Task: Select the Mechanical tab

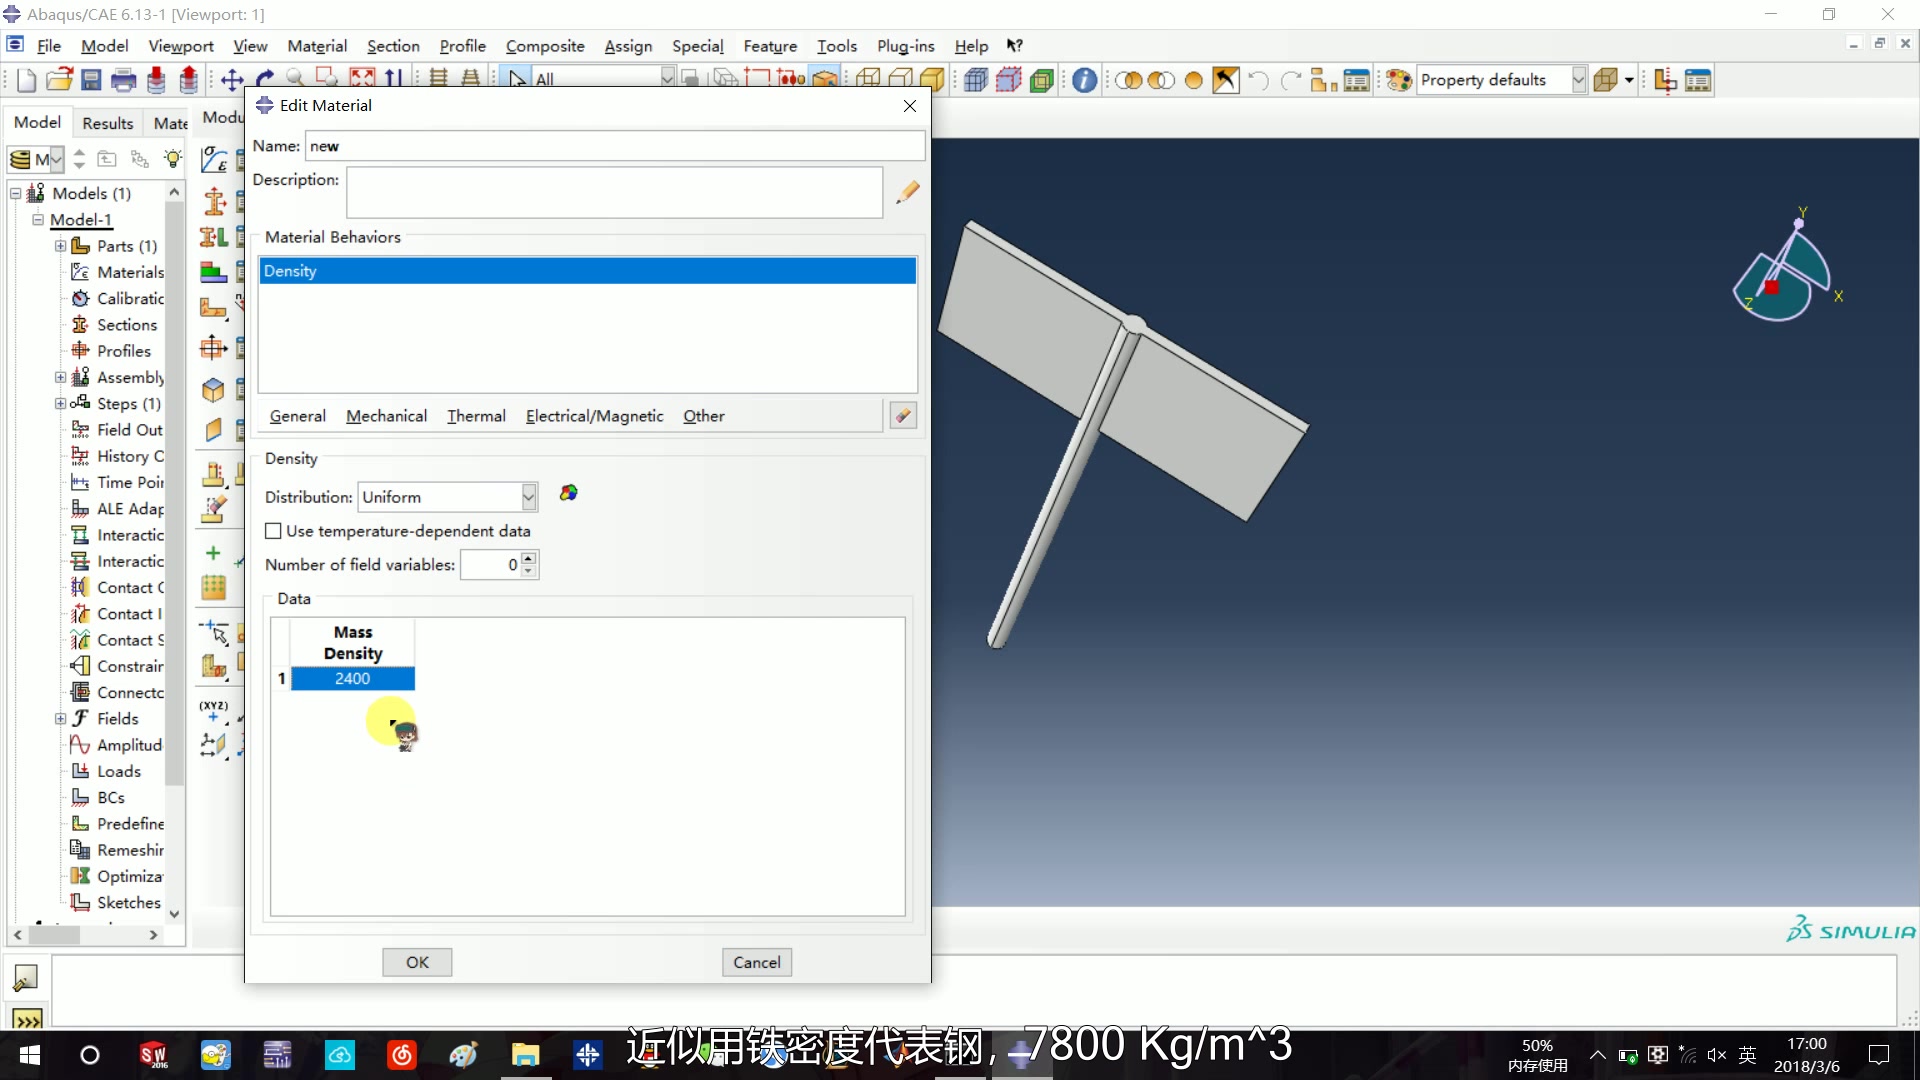Action: tap(385, 415)
